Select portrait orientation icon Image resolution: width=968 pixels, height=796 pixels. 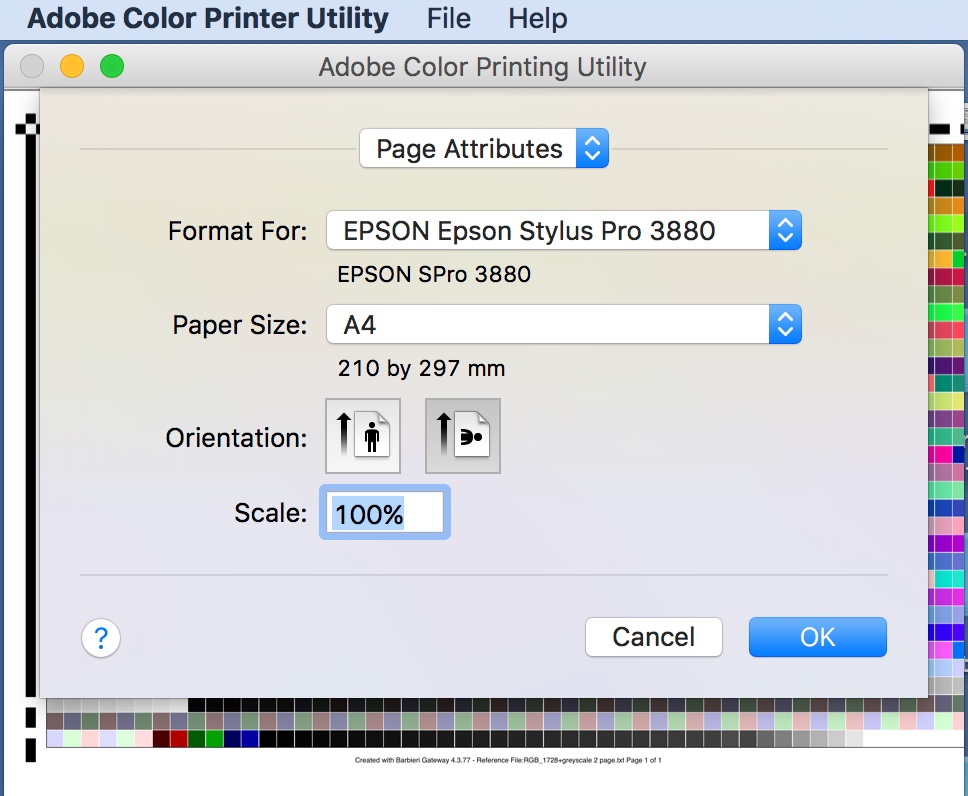(x=363, y=436)
